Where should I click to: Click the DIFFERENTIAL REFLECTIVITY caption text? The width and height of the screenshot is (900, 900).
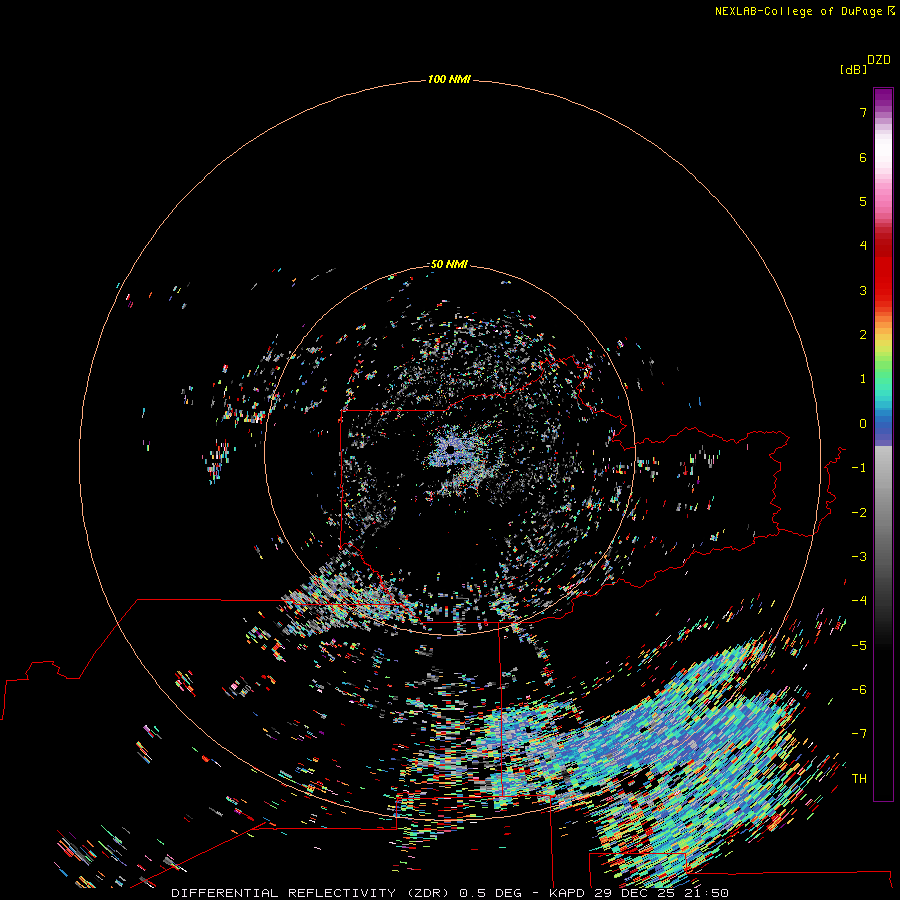(x=284, y=893)
